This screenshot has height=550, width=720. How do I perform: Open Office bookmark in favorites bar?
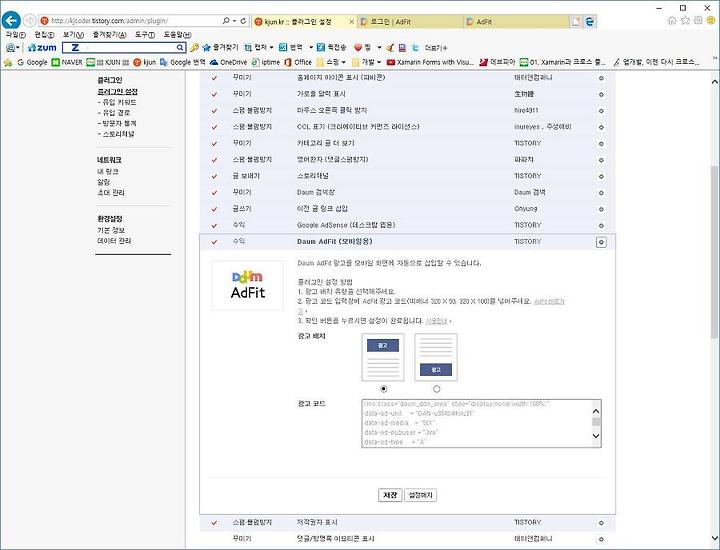298,62
